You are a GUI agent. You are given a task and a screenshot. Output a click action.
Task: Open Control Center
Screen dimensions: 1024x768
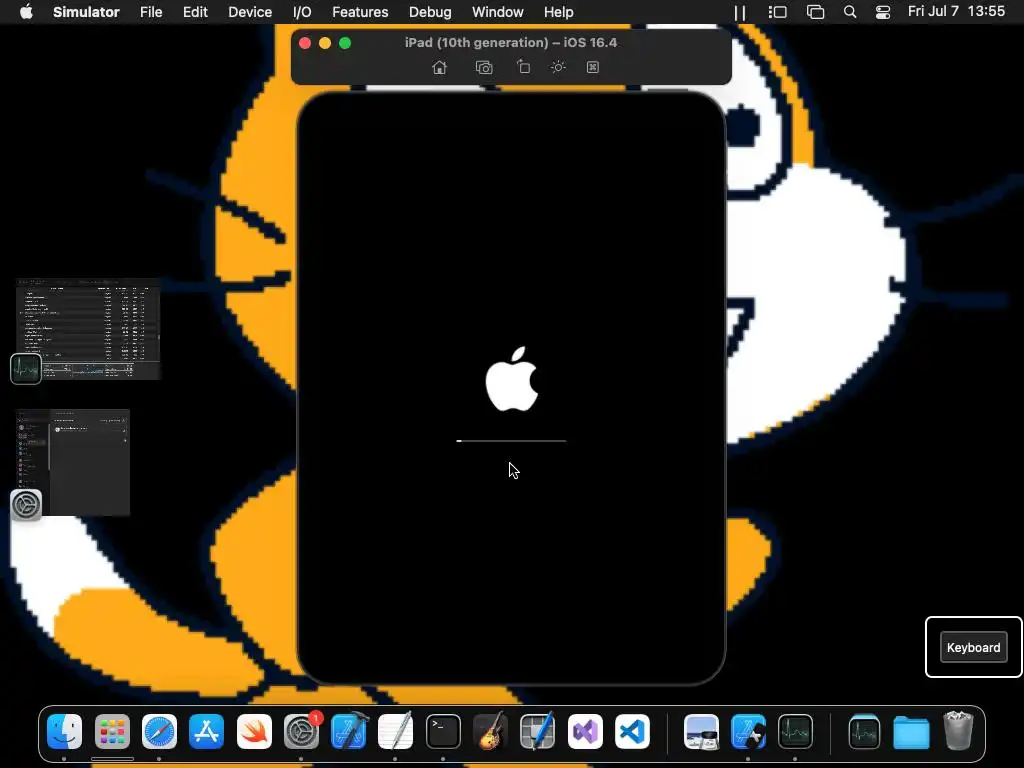882,12
